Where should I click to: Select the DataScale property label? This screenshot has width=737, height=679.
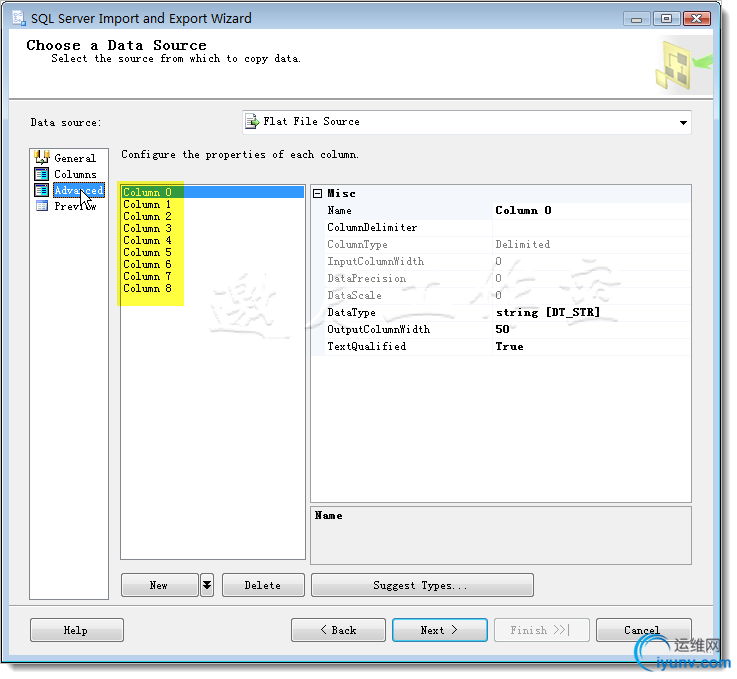[354, 295]
